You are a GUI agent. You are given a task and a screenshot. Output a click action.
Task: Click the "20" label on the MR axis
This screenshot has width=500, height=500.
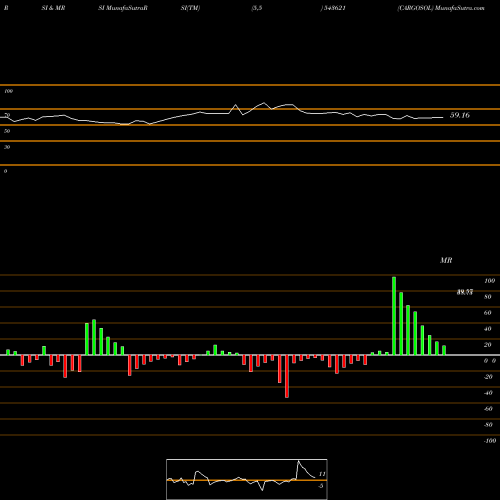tap(488, 345)
